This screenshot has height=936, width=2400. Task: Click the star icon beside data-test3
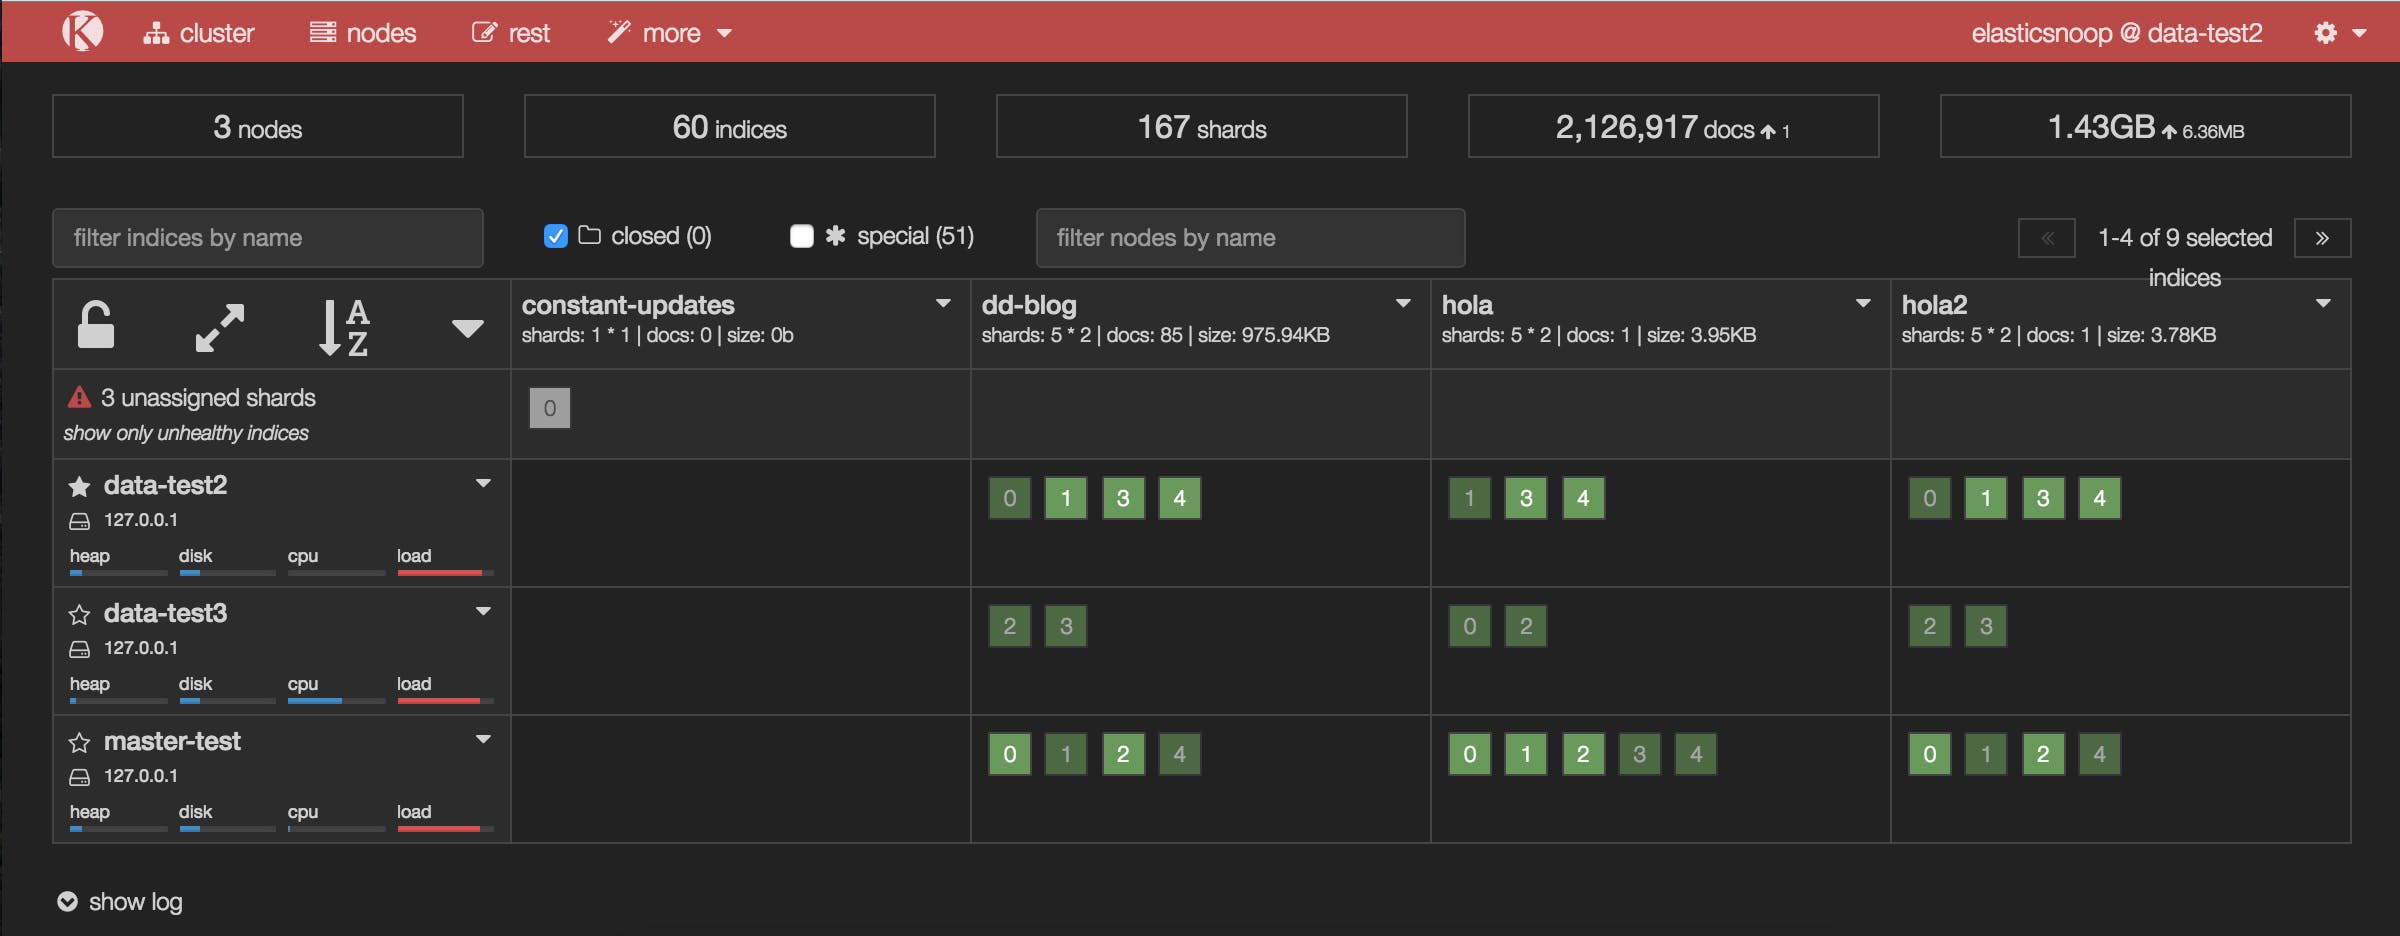pyautogui.click(x=79, y=615)
